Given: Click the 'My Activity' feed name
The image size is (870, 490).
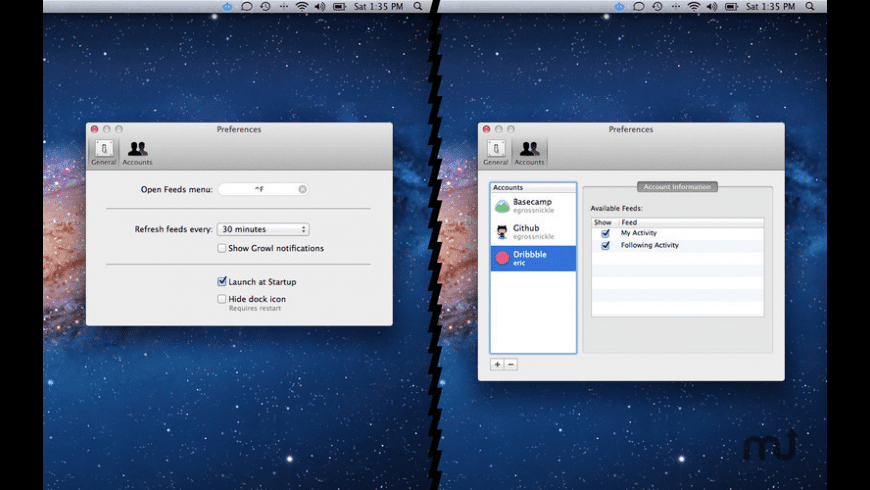Looking at the screenshot, I should coord(639,233).
